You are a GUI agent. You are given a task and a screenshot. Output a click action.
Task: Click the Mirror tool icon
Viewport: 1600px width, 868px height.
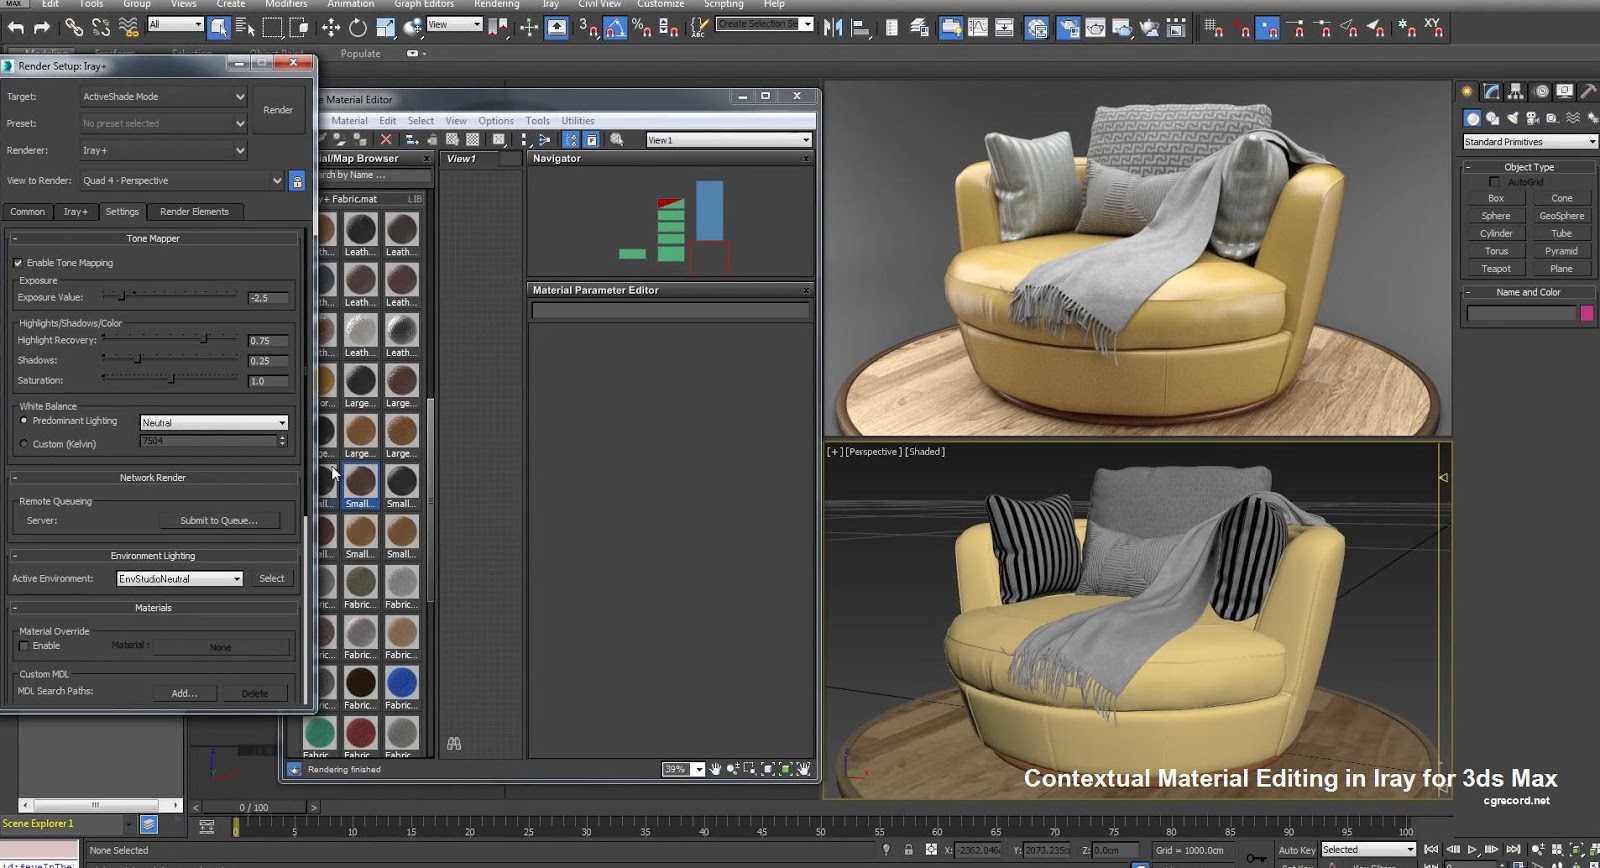pyautogui.click(x=833, y=28)
